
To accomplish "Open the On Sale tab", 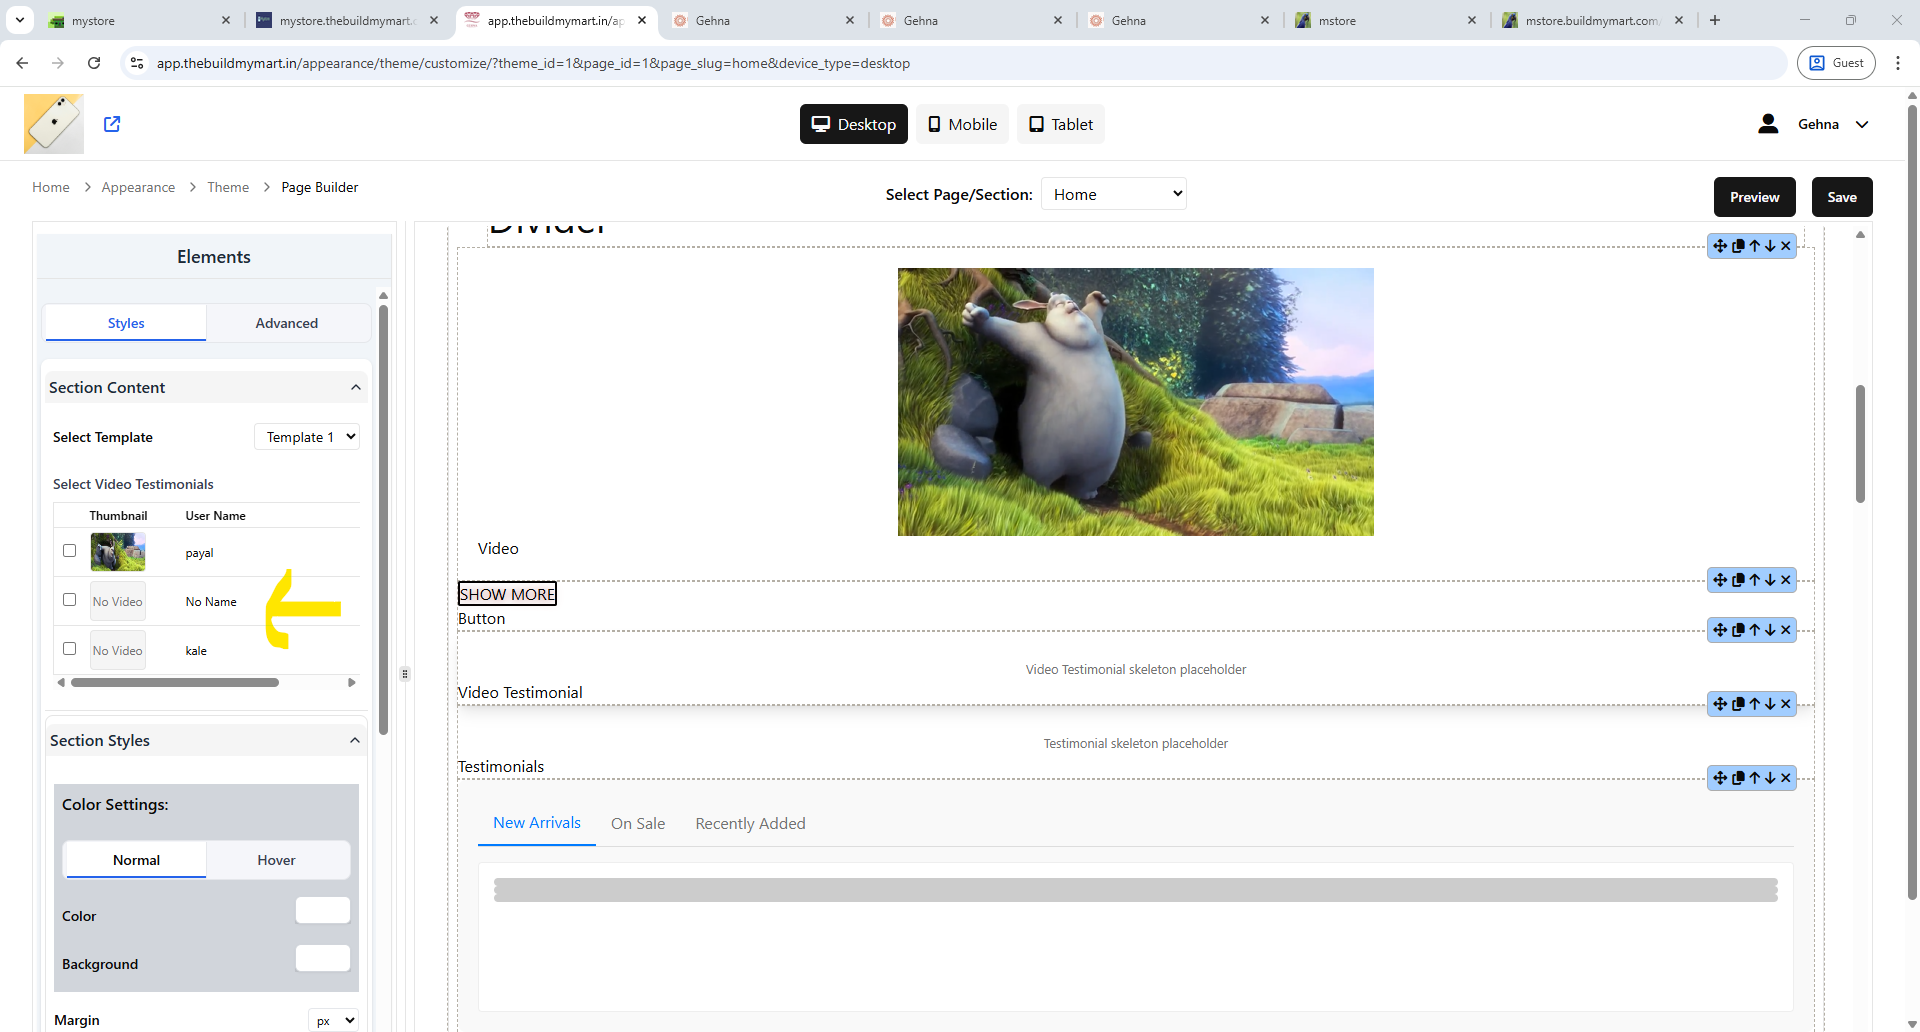I will point(638,824).
